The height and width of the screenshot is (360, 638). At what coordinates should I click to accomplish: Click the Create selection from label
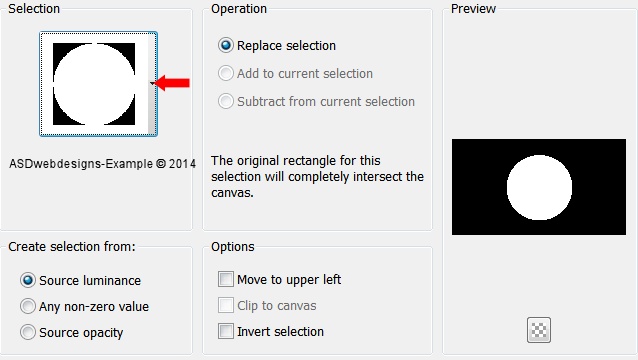(x=72, y=247)
